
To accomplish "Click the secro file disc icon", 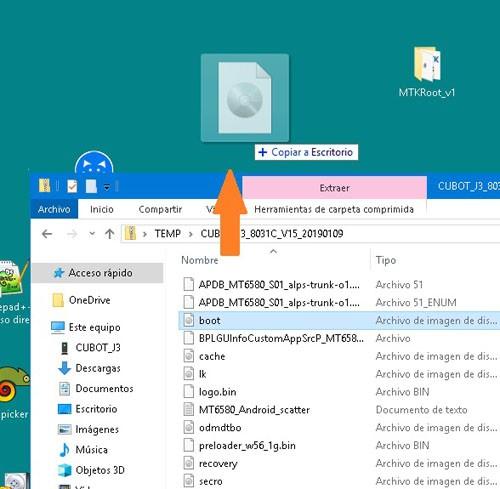I will pos(189,481).
